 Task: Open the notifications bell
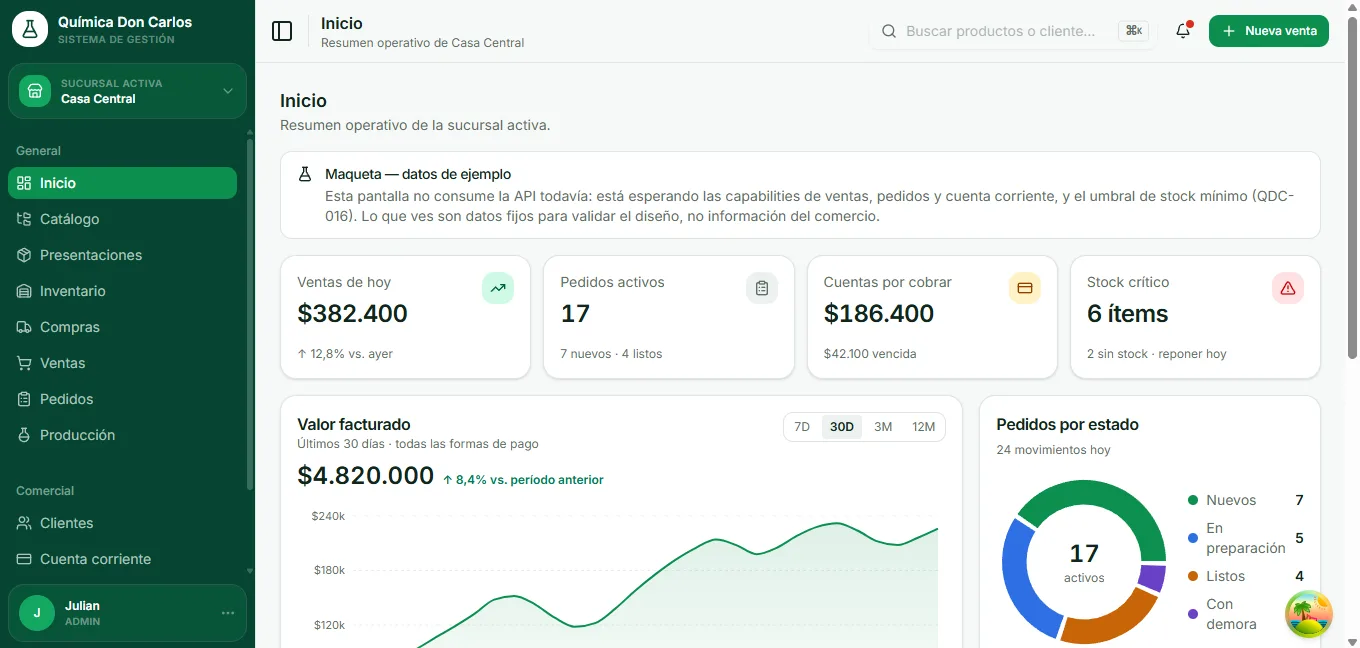(1183, 31)
